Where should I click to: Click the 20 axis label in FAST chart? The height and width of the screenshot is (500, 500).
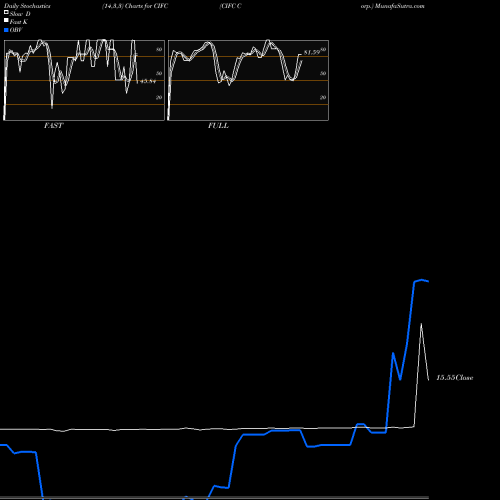pos(159,97)
